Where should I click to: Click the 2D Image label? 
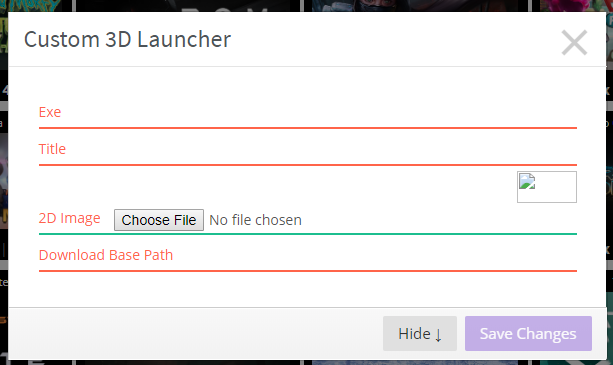[70, 218]
